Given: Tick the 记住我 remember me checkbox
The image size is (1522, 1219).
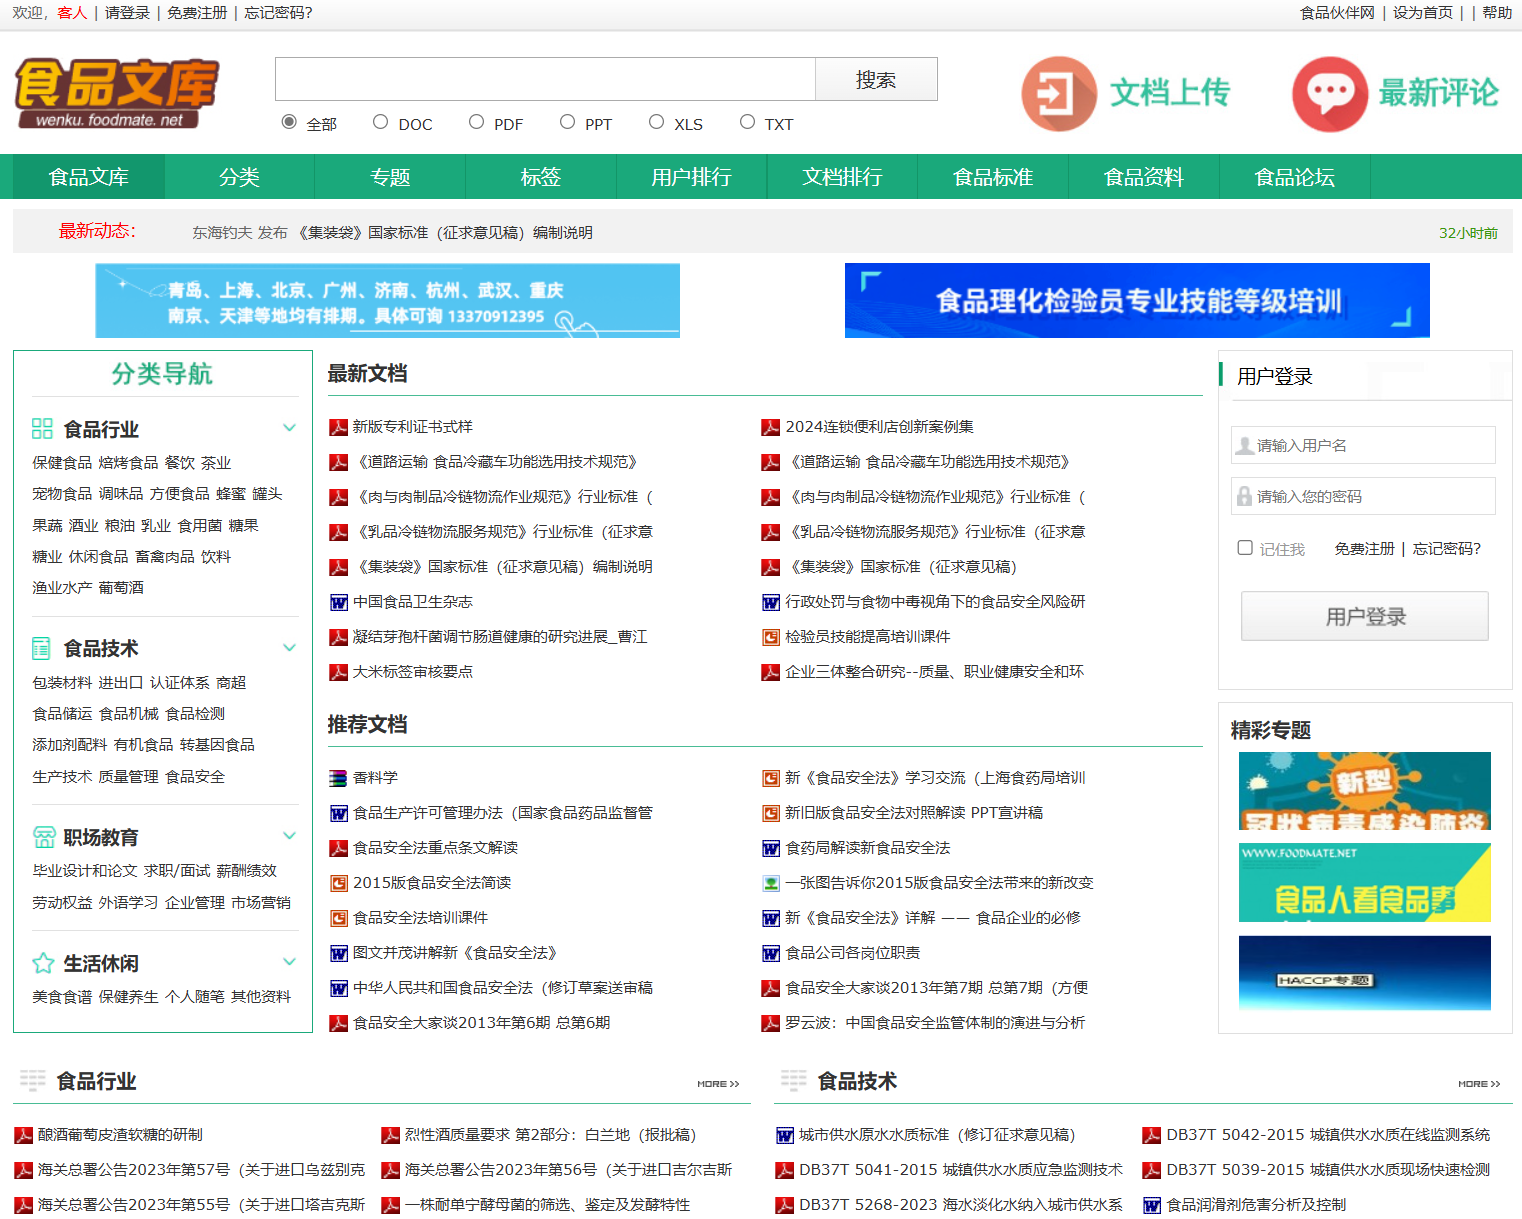Looking at the screenshot, I should tap(1245, 548).
